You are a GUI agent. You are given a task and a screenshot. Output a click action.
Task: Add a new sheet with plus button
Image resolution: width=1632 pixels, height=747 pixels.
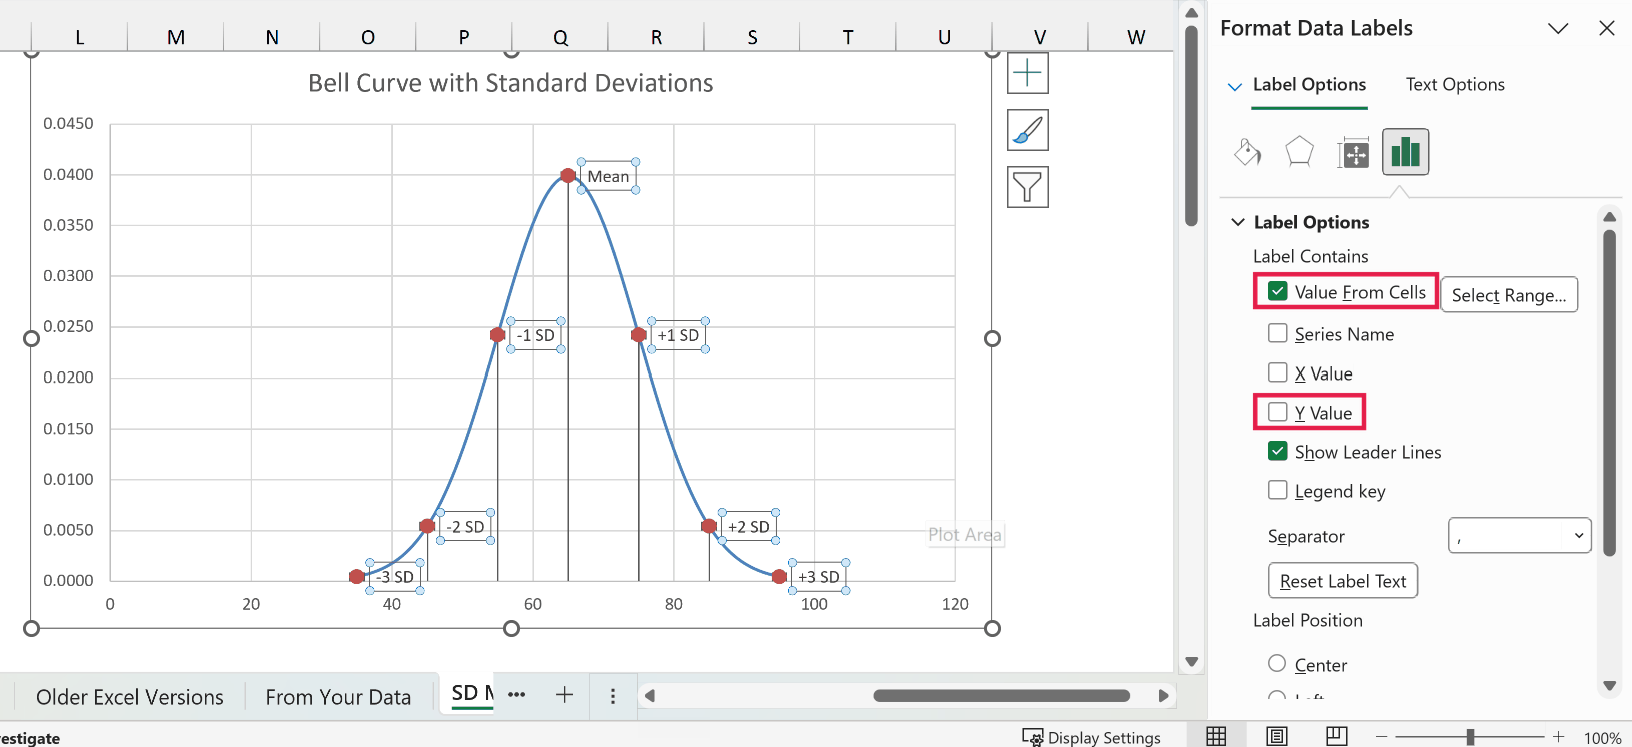tap(564, 695)
